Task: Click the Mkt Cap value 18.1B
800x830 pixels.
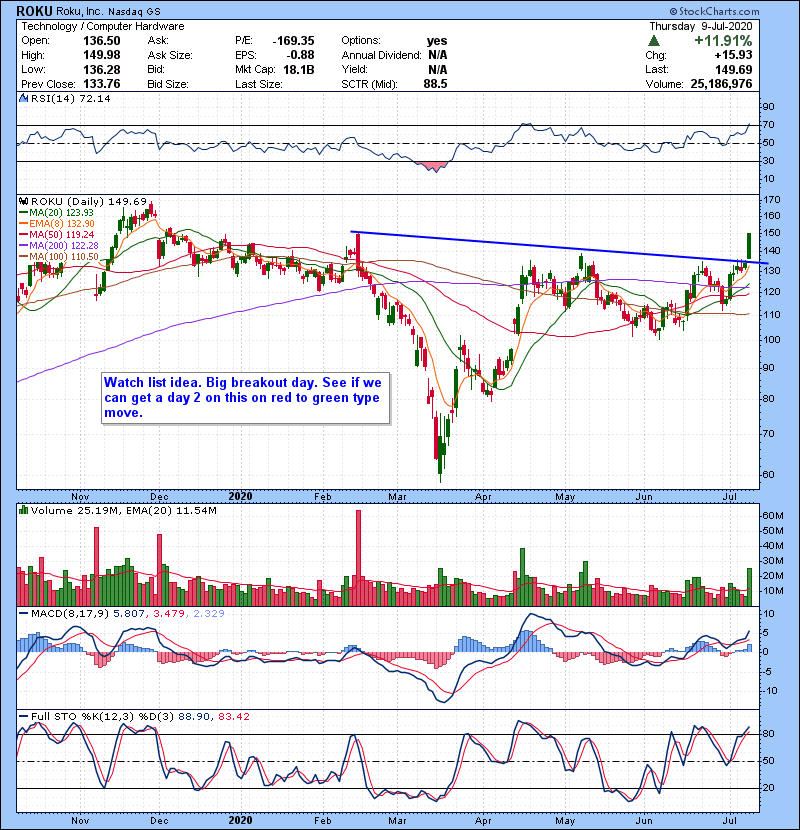Action: click(299, 69)
